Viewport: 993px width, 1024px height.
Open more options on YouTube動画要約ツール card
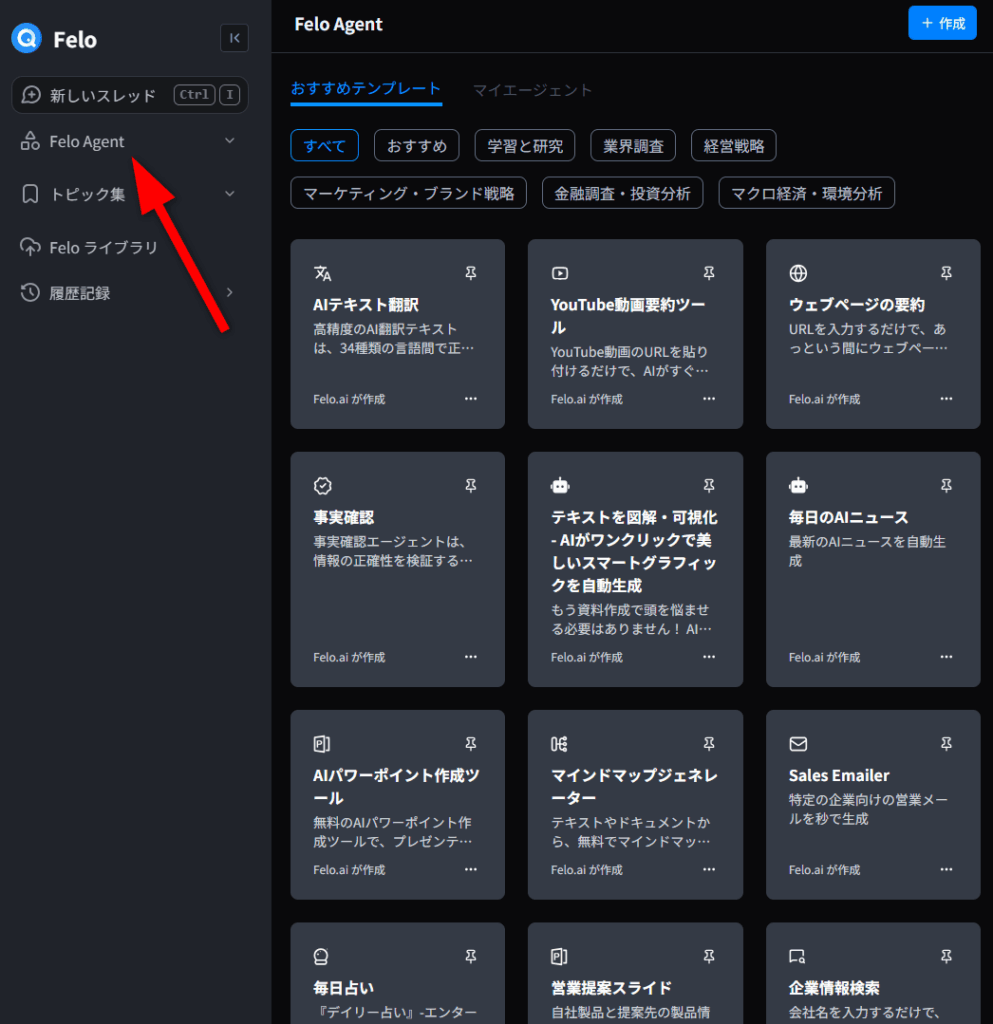coord(709,398)
